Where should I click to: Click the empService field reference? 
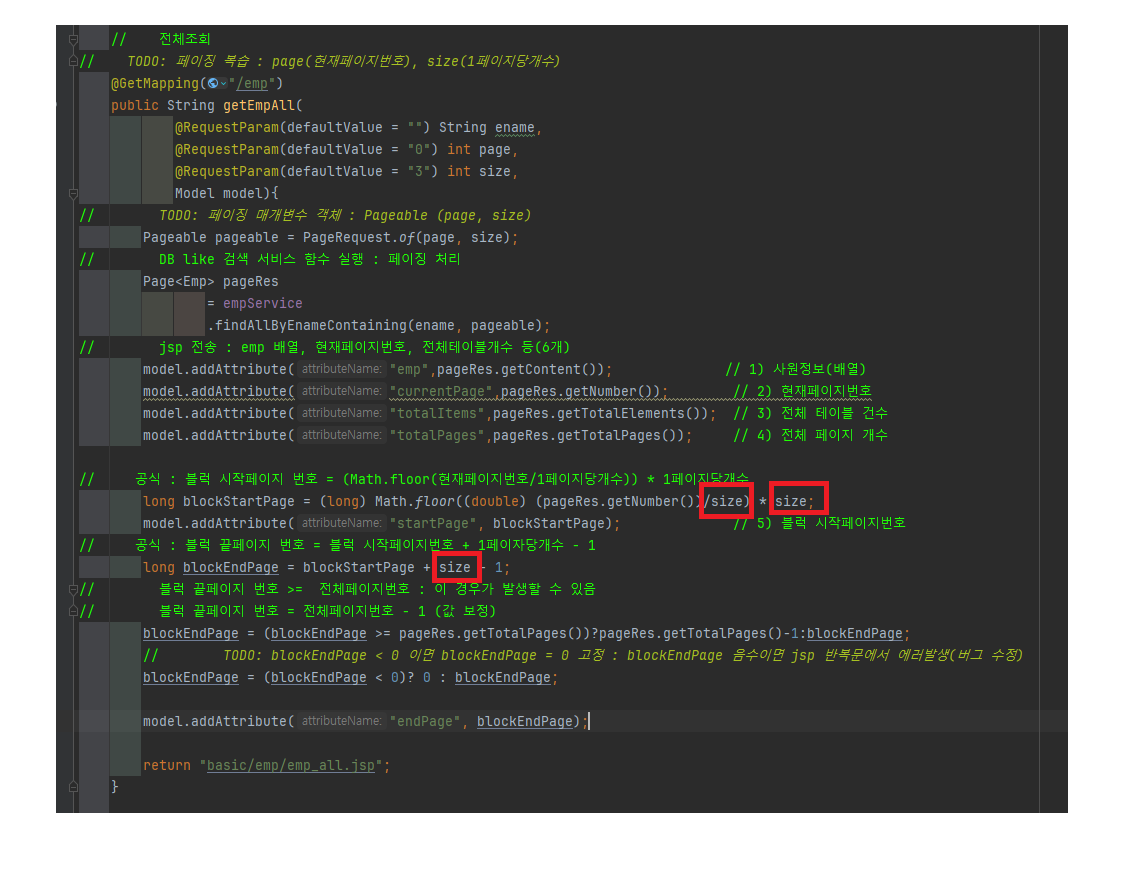(x=262, y=304)
